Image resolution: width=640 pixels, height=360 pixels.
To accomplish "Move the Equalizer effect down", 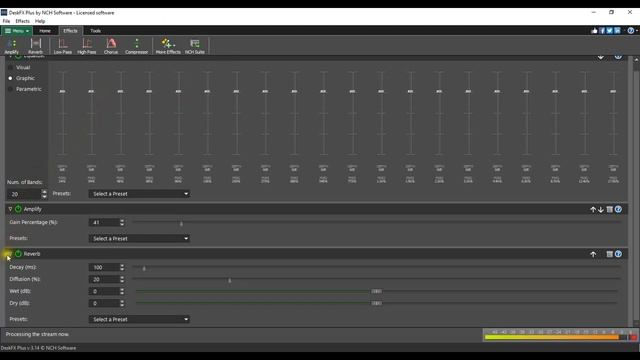I will pyautogui.click(x=600, y=57).
